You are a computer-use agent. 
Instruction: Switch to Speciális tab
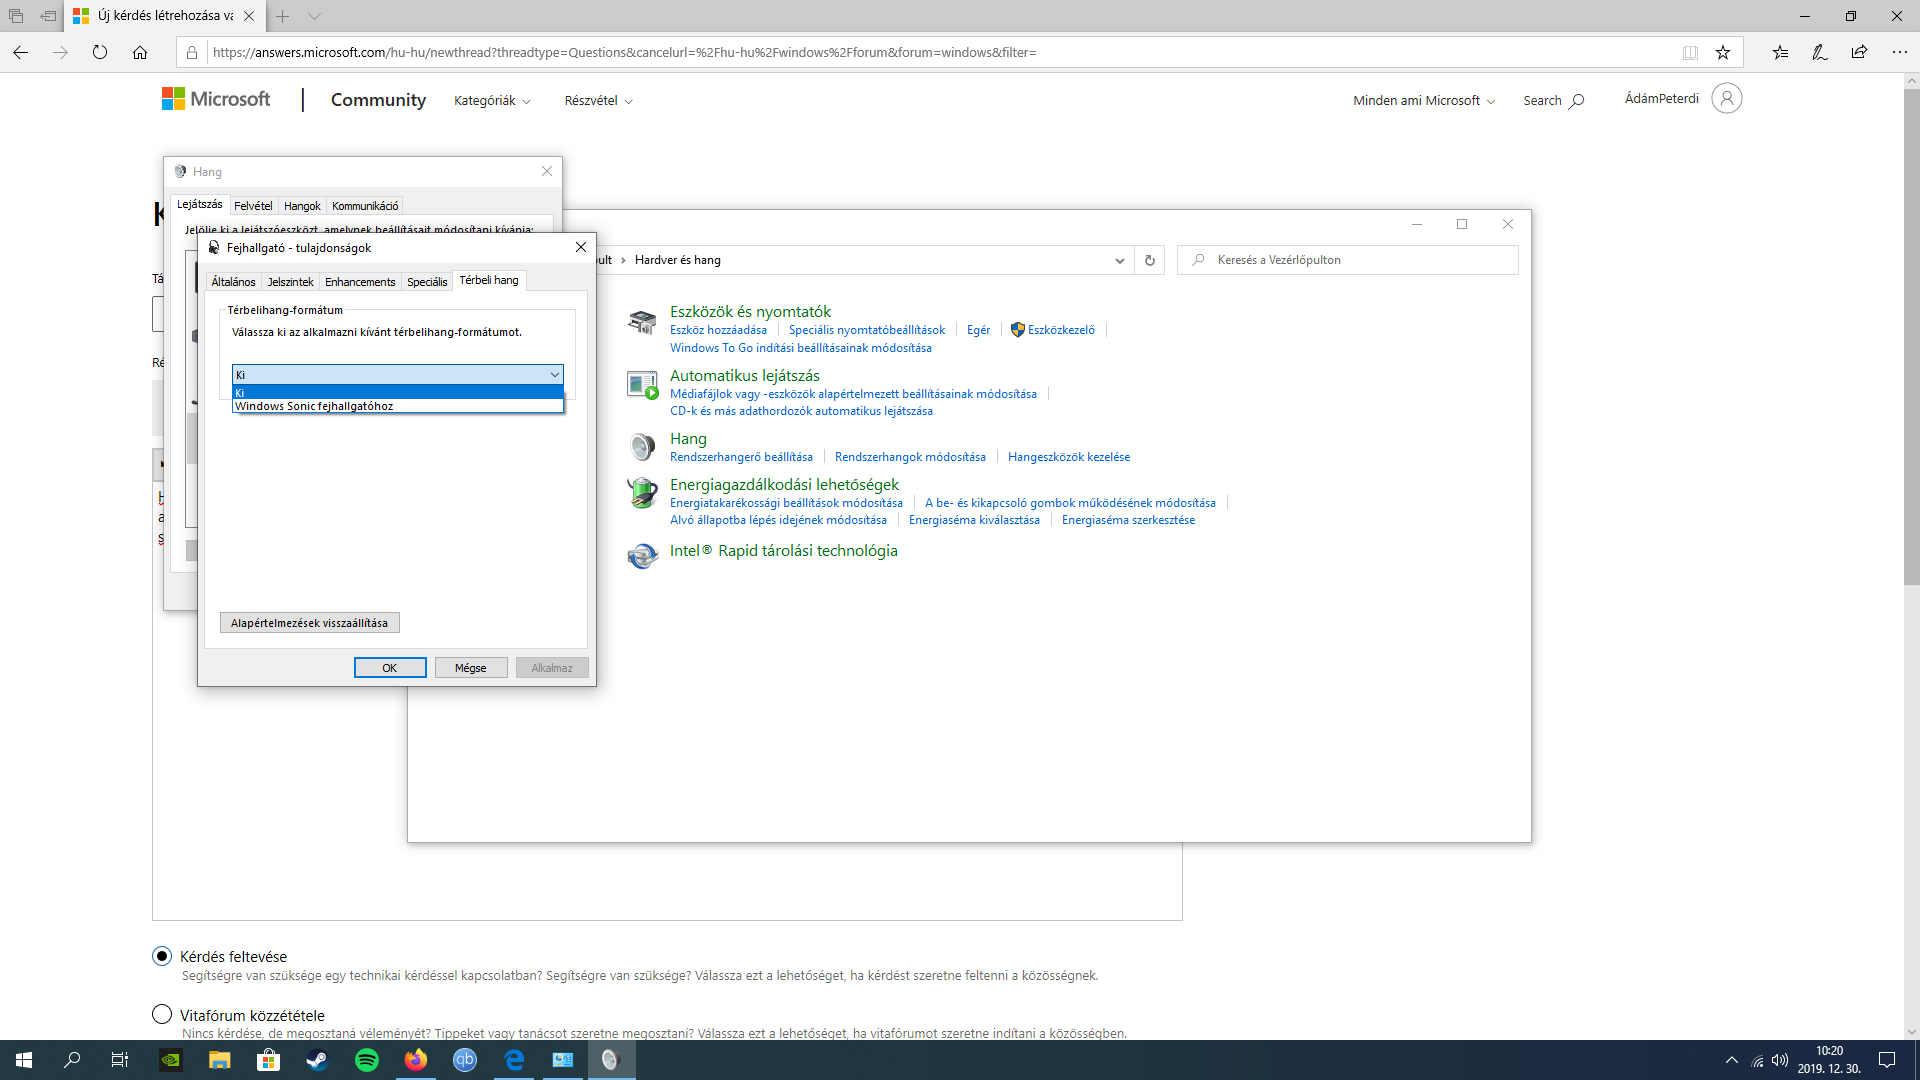click(427, 282)
